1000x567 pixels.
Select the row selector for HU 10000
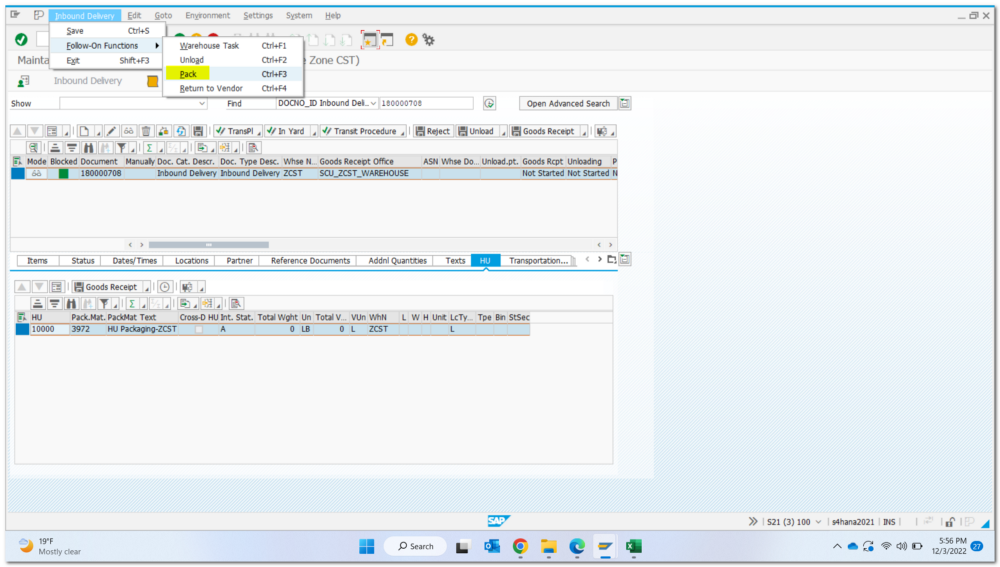click(x=22, y=329)
